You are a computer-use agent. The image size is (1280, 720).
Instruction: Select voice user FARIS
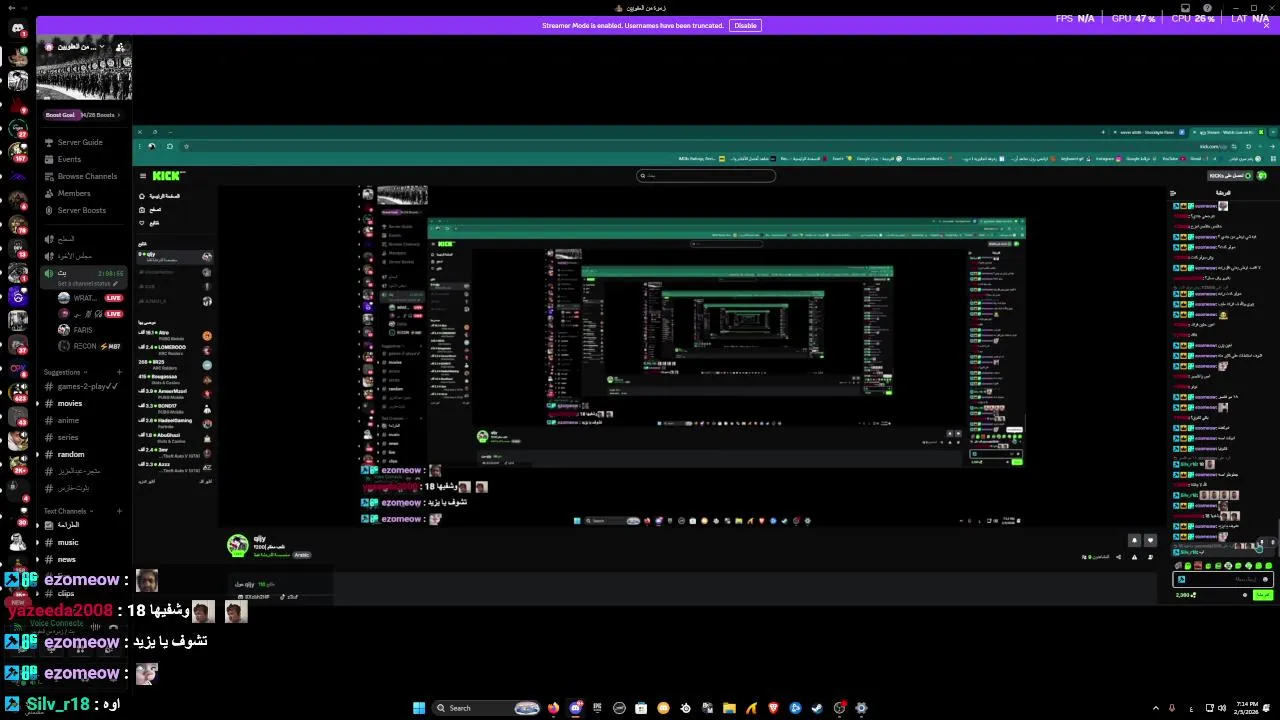(x=83, y=329)
